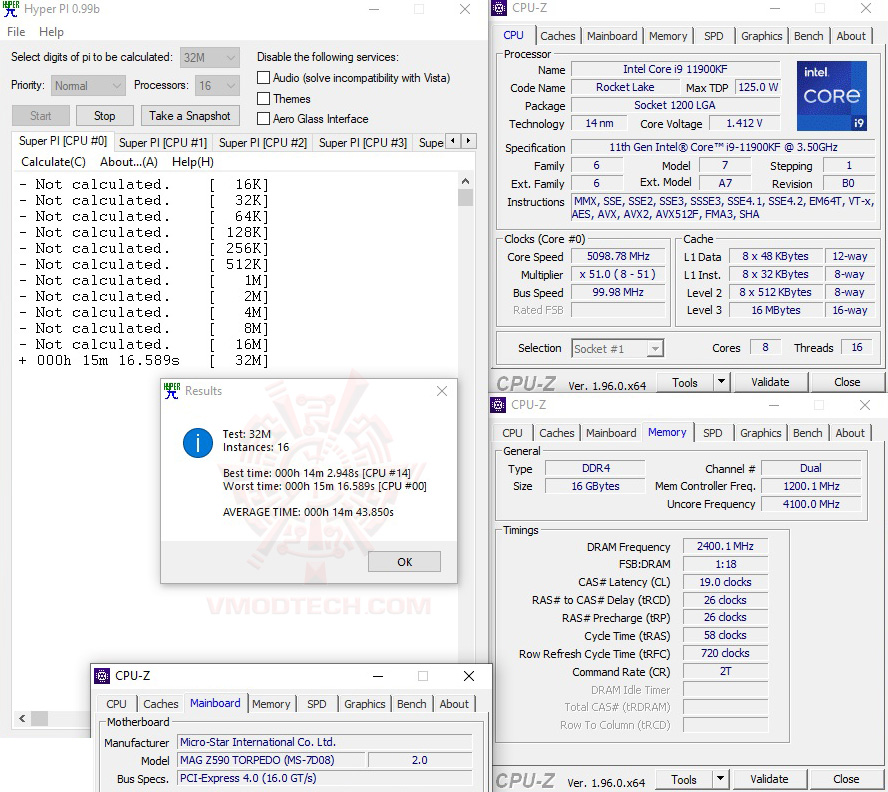Click the CPU-Z icon on the Memory window

coord(497,406)
